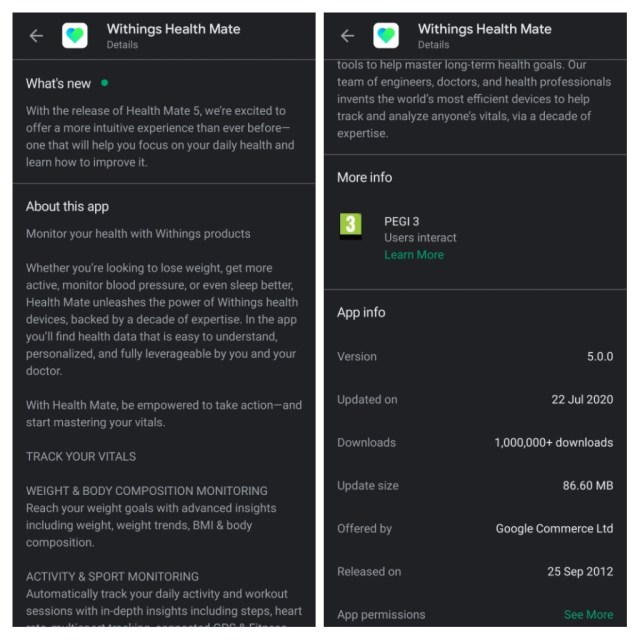Tap the back arrow in the left panel
The height and width of the screenshot is (640, 640).
(37, 36)
